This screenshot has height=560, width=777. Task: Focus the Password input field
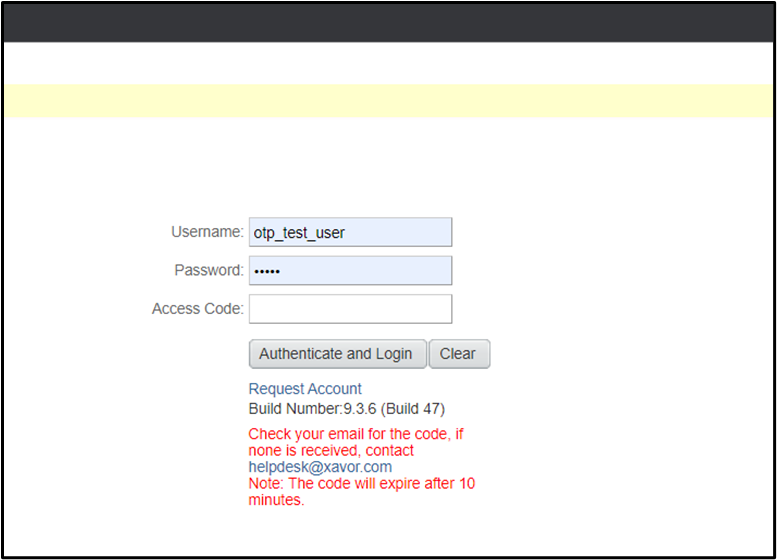(350, 271)
